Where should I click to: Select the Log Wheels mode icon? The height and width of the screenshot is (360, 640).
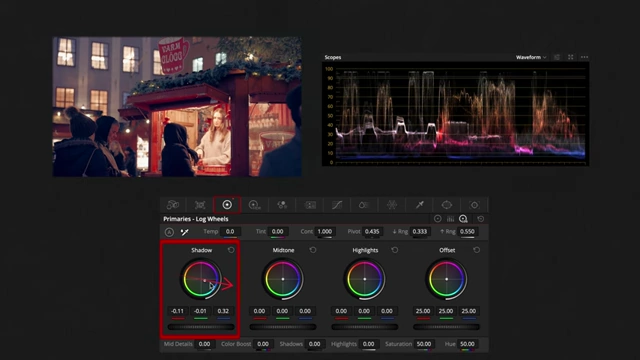tap(463, 219)
